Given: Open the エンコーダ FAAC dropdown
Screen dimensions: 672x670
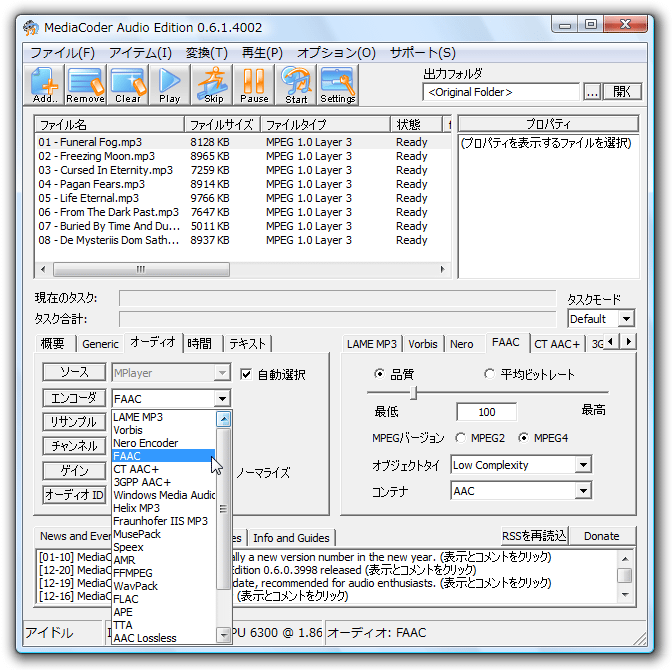Looking at the screenshot, I should click(x=171, y=399).
